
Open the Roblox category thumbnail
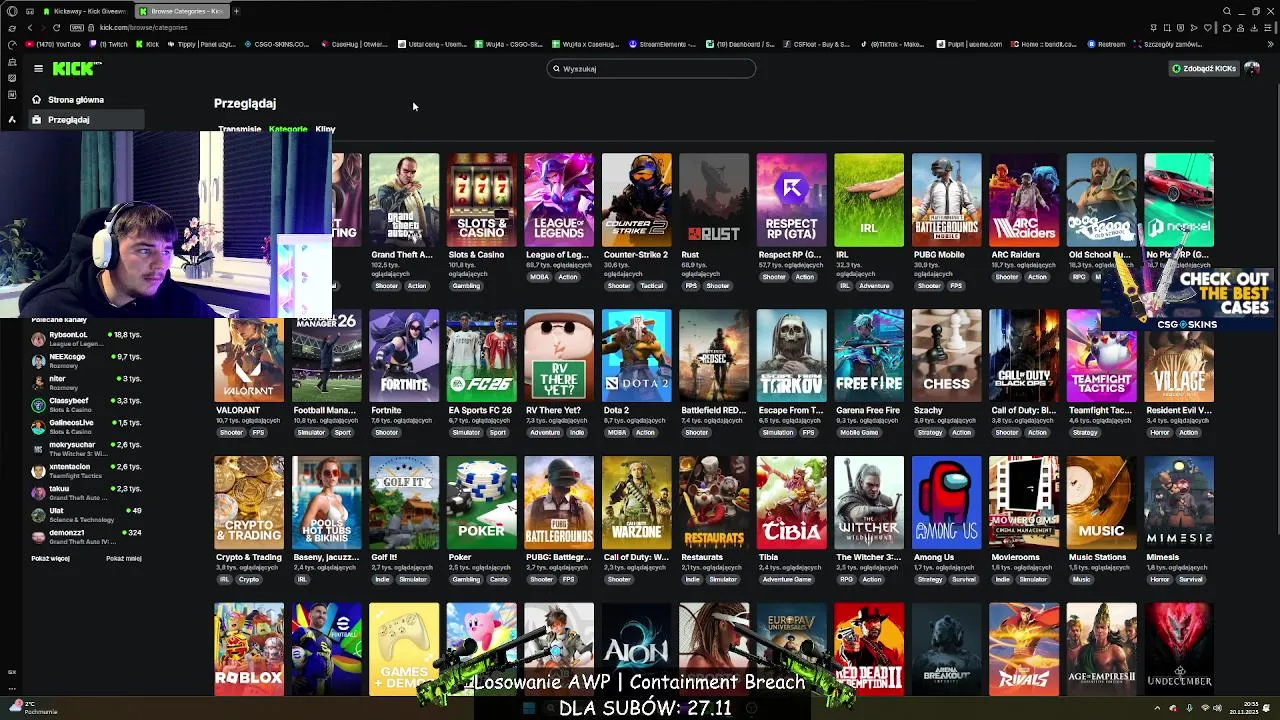point(249,650)
